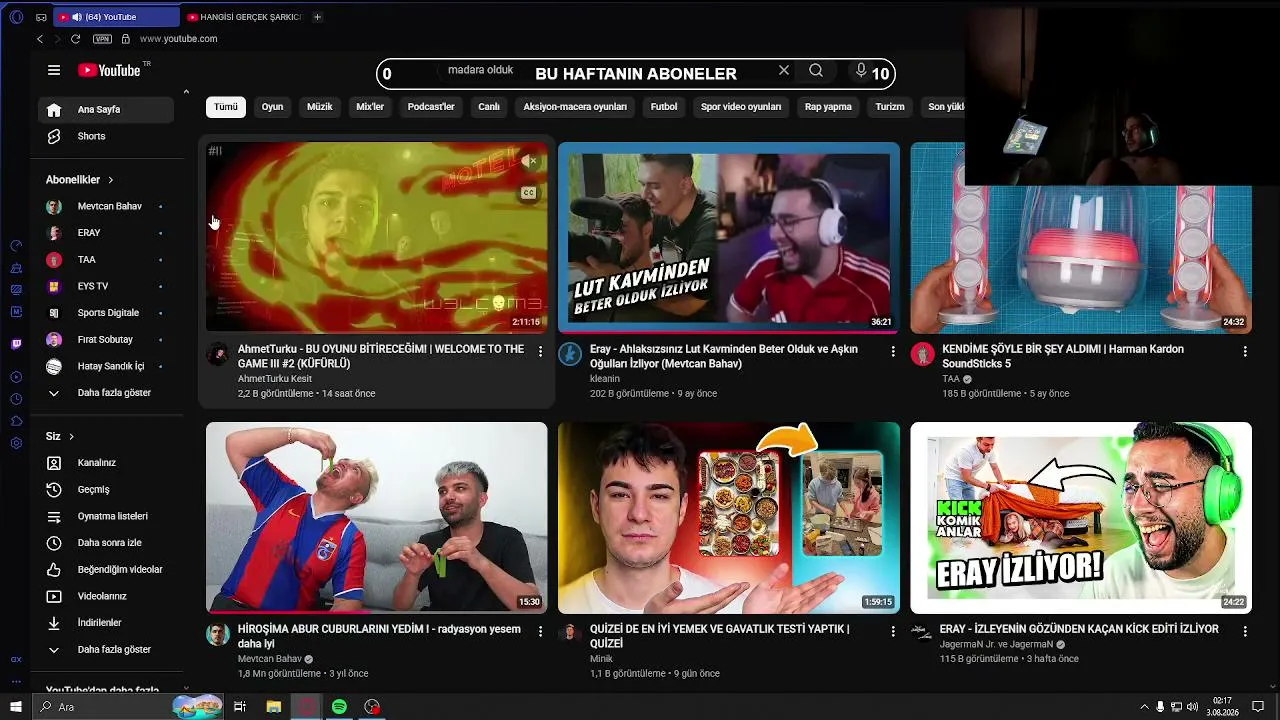Toggle mute on the AhmetTurku video preview
The width and height of the screenshot is (1280, 720).
pyautogui.click(x=527, y=161)
